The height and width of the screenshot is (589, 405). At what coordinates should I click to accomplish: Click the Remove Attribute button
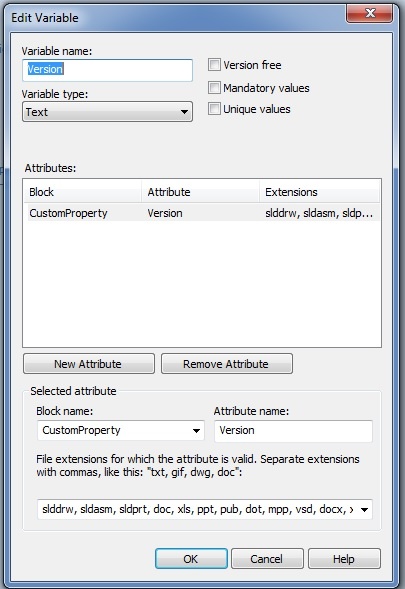click(227, 364)
